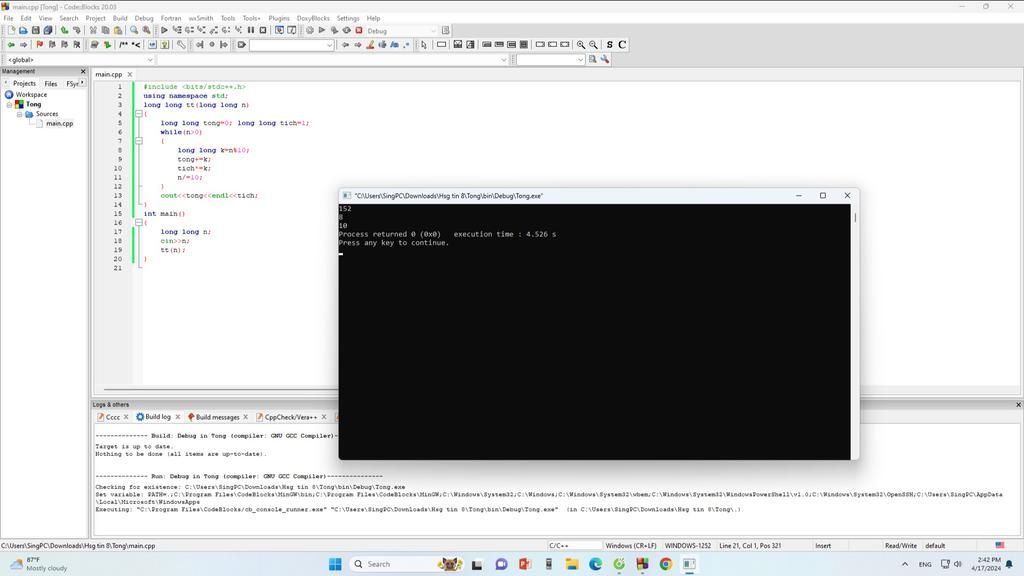
Task: Build the project with gear icon
Action: point(310,30)
